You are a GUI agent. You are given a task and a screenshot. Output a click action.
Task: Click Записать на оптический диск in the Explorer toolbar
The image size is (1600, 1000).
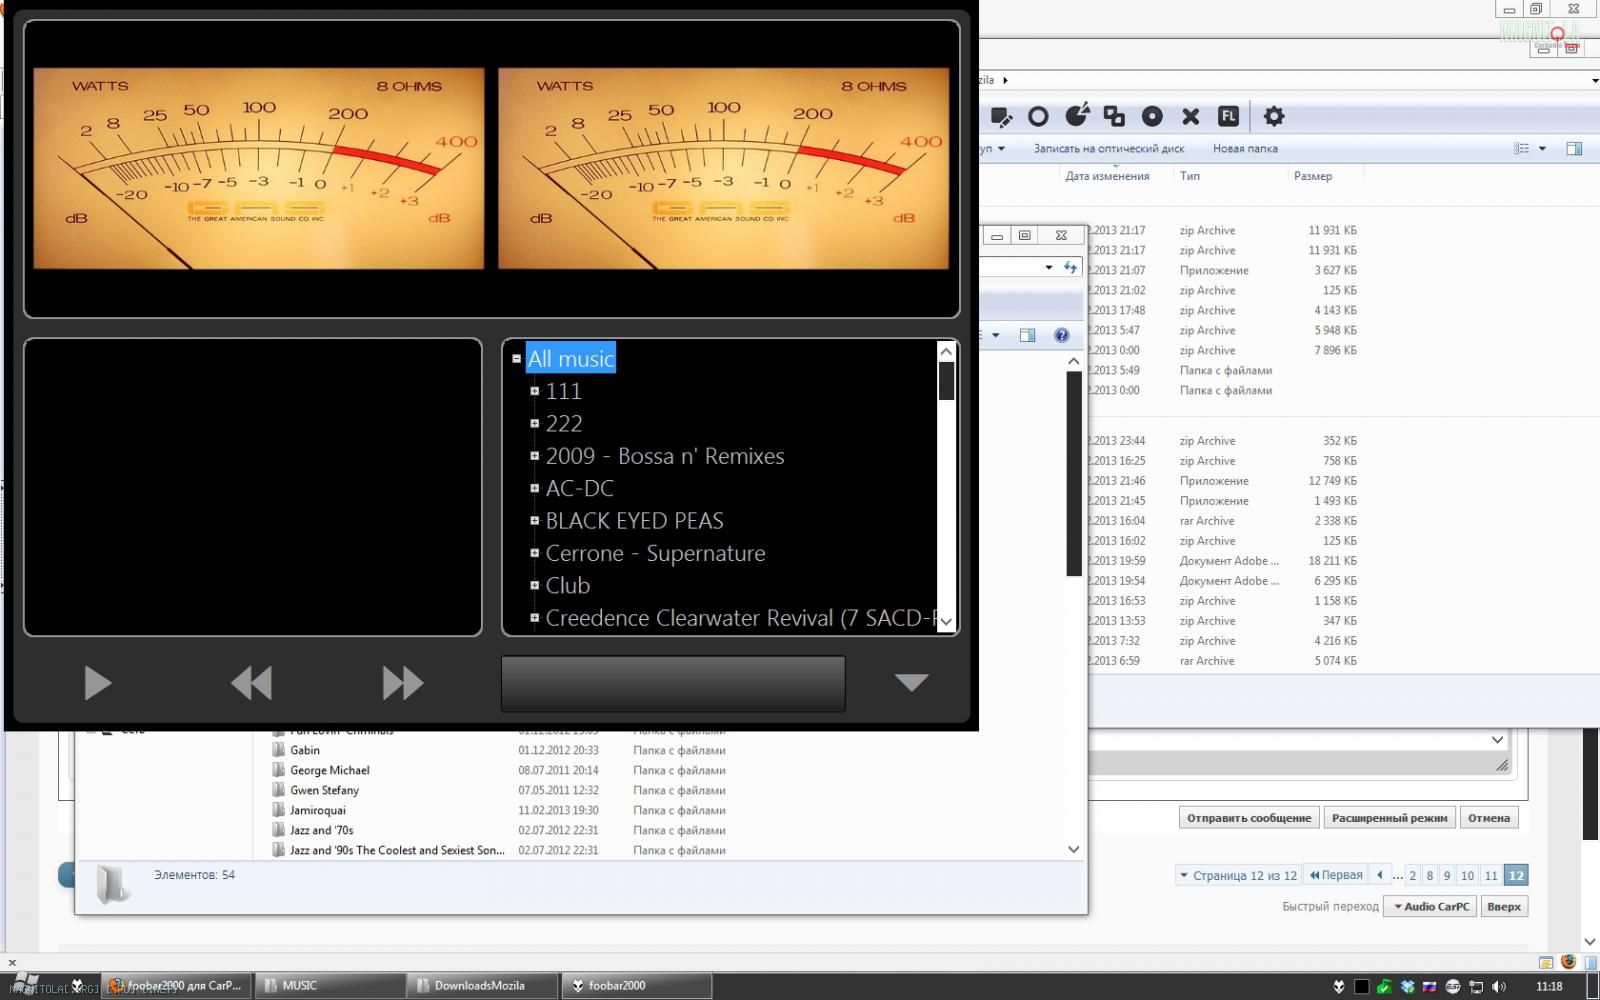1109,148
